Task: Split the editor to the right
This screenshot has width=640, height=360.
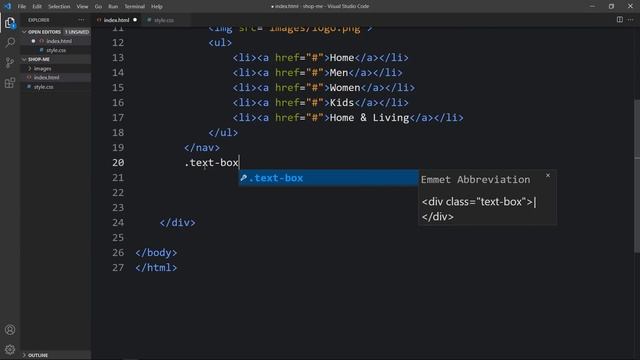Action: [620, 20]
